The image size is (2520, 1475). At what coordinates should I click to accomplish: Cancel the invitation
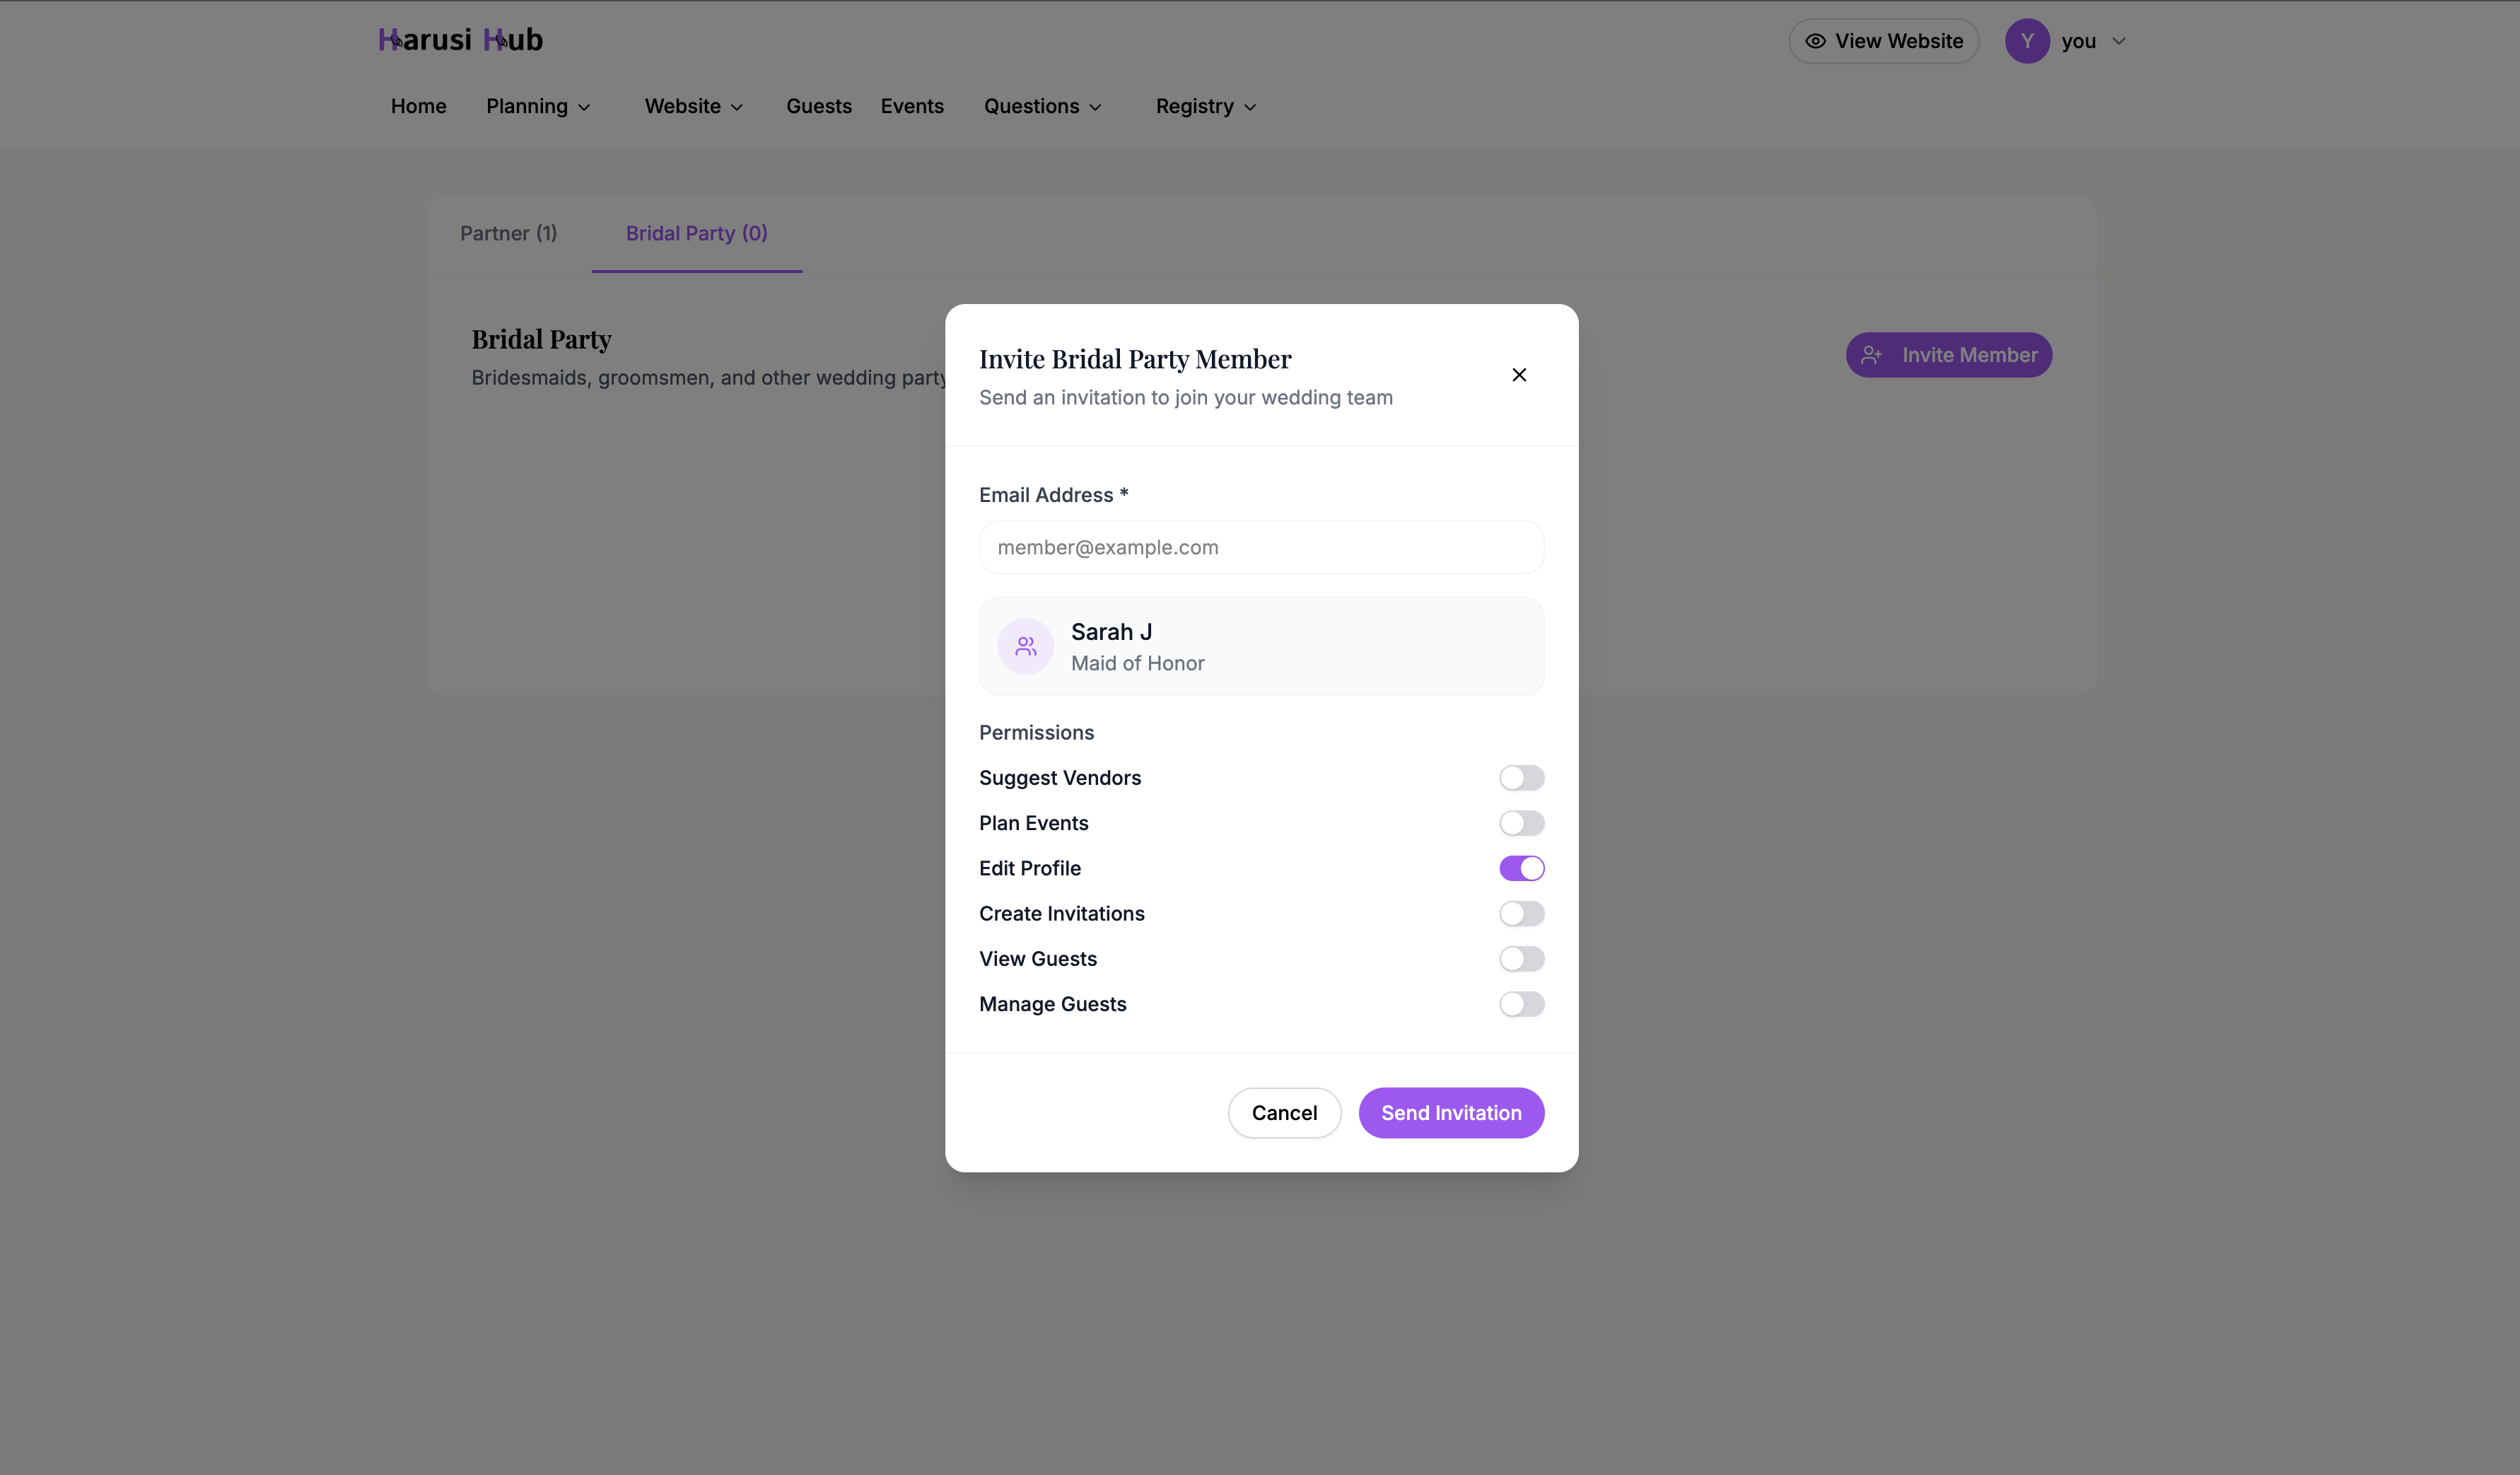point(1284,1112)
